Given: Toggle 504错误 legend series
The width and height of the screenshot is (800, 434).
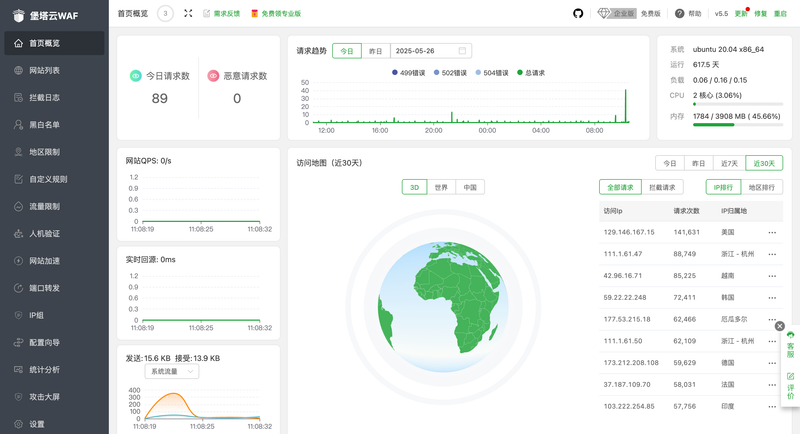Looking at the screenshot, I should (x=492, y=73).
